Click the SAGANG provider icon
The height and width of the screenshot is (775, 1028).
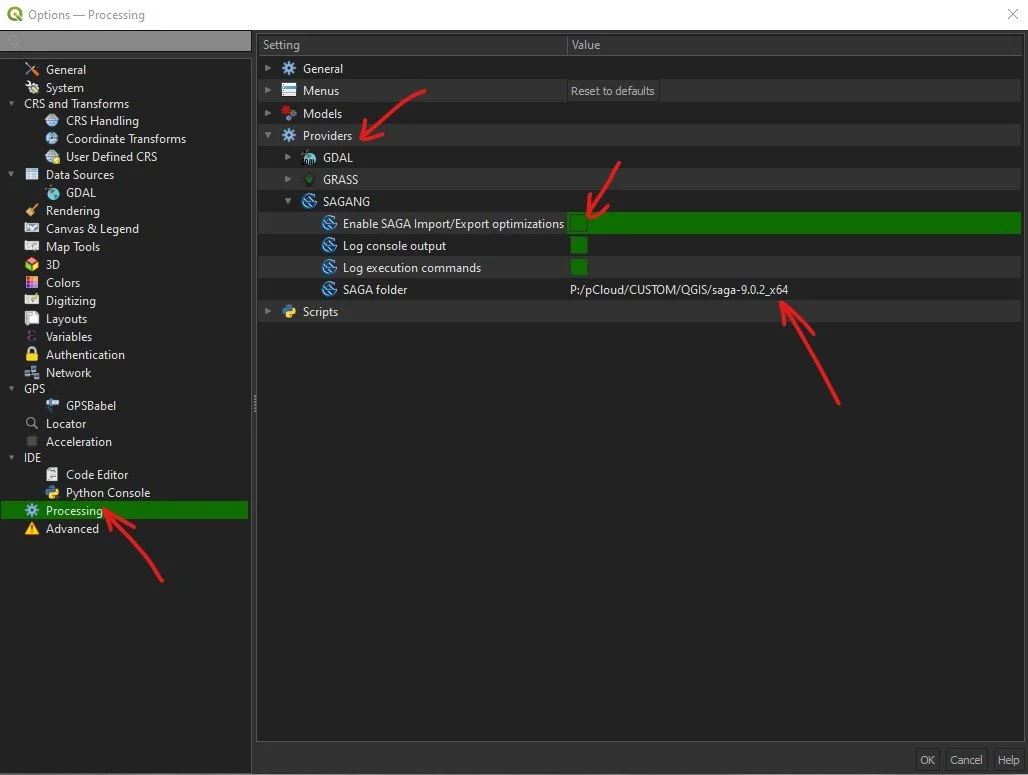click(x=309, y=201)
